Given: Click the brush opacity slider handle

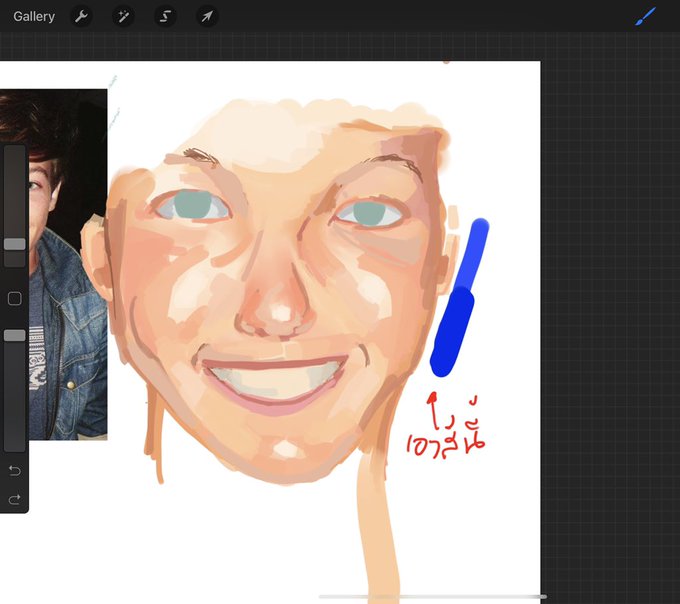Looking at the screenshot, I should (15, 335).
